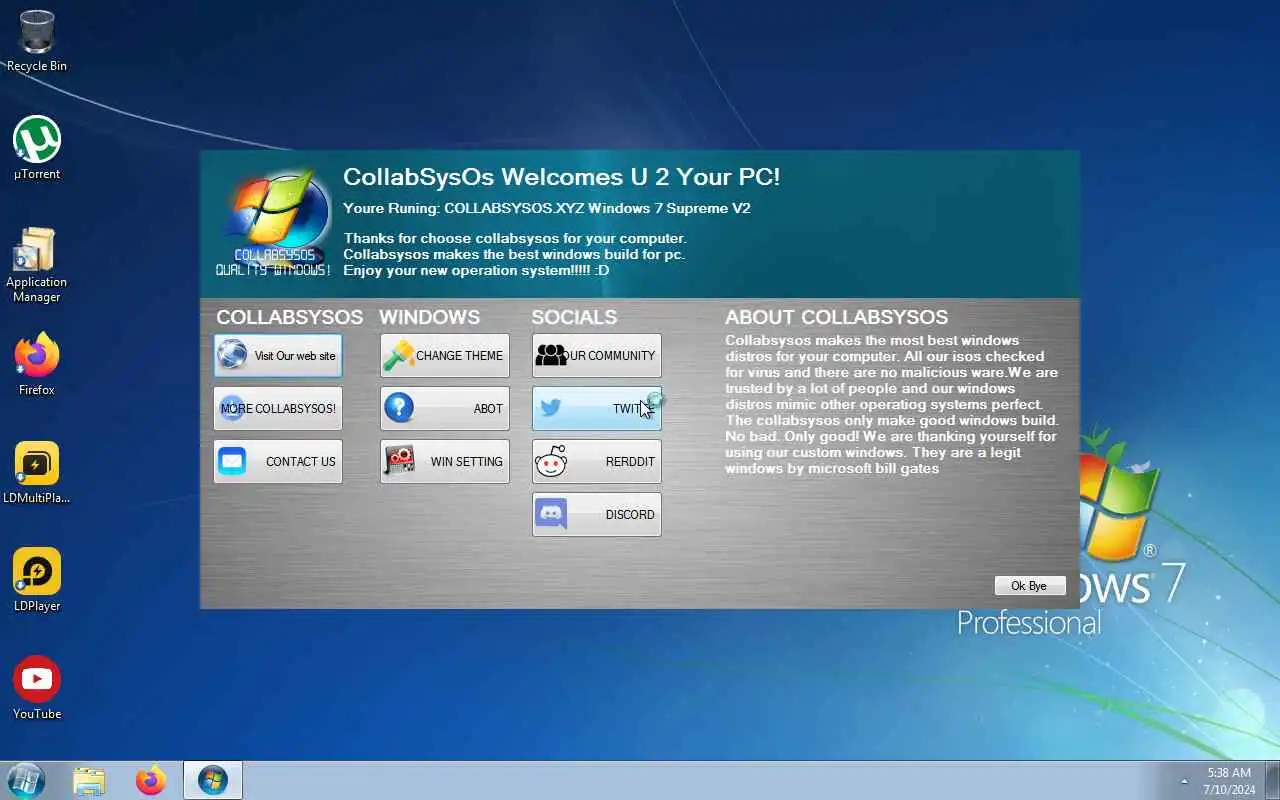Image resolution: width=1280 pixels, height=800 pixels.
Task: Open LDMultiPlayer desktop shortcut
Action: coord(37,472)
